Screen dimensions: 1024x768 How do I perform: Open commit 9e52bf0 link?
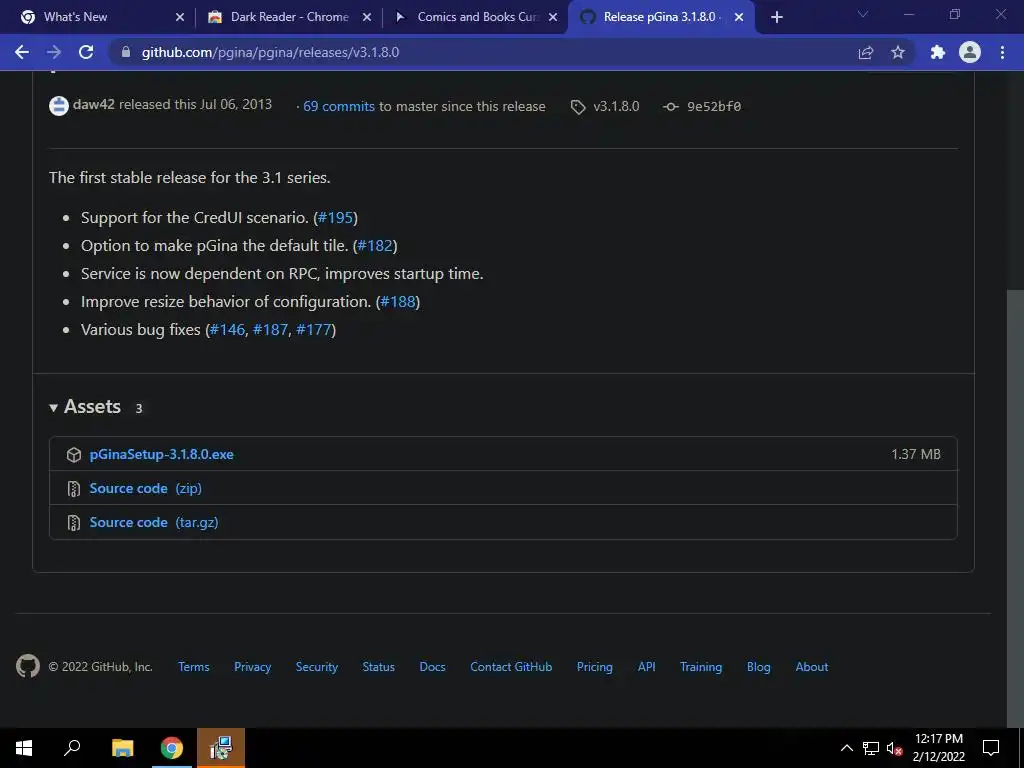pos(714,106)
